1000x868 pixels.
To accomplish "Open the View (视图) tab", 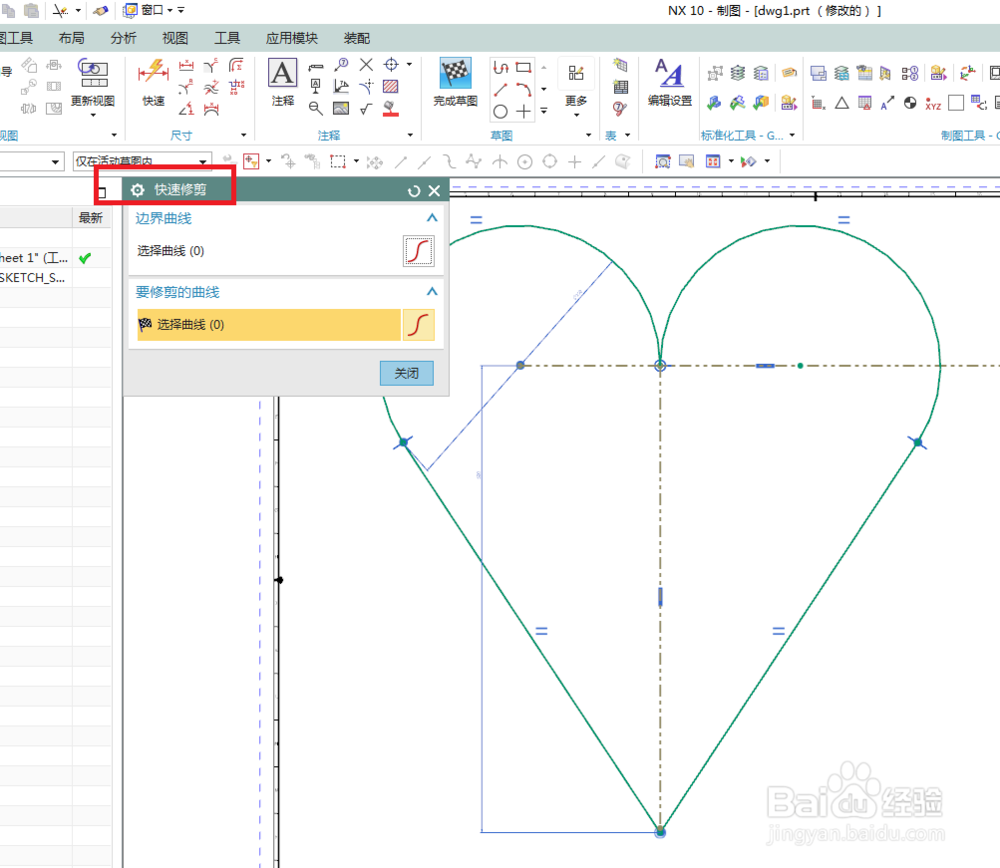I will [x=175, y=38].
